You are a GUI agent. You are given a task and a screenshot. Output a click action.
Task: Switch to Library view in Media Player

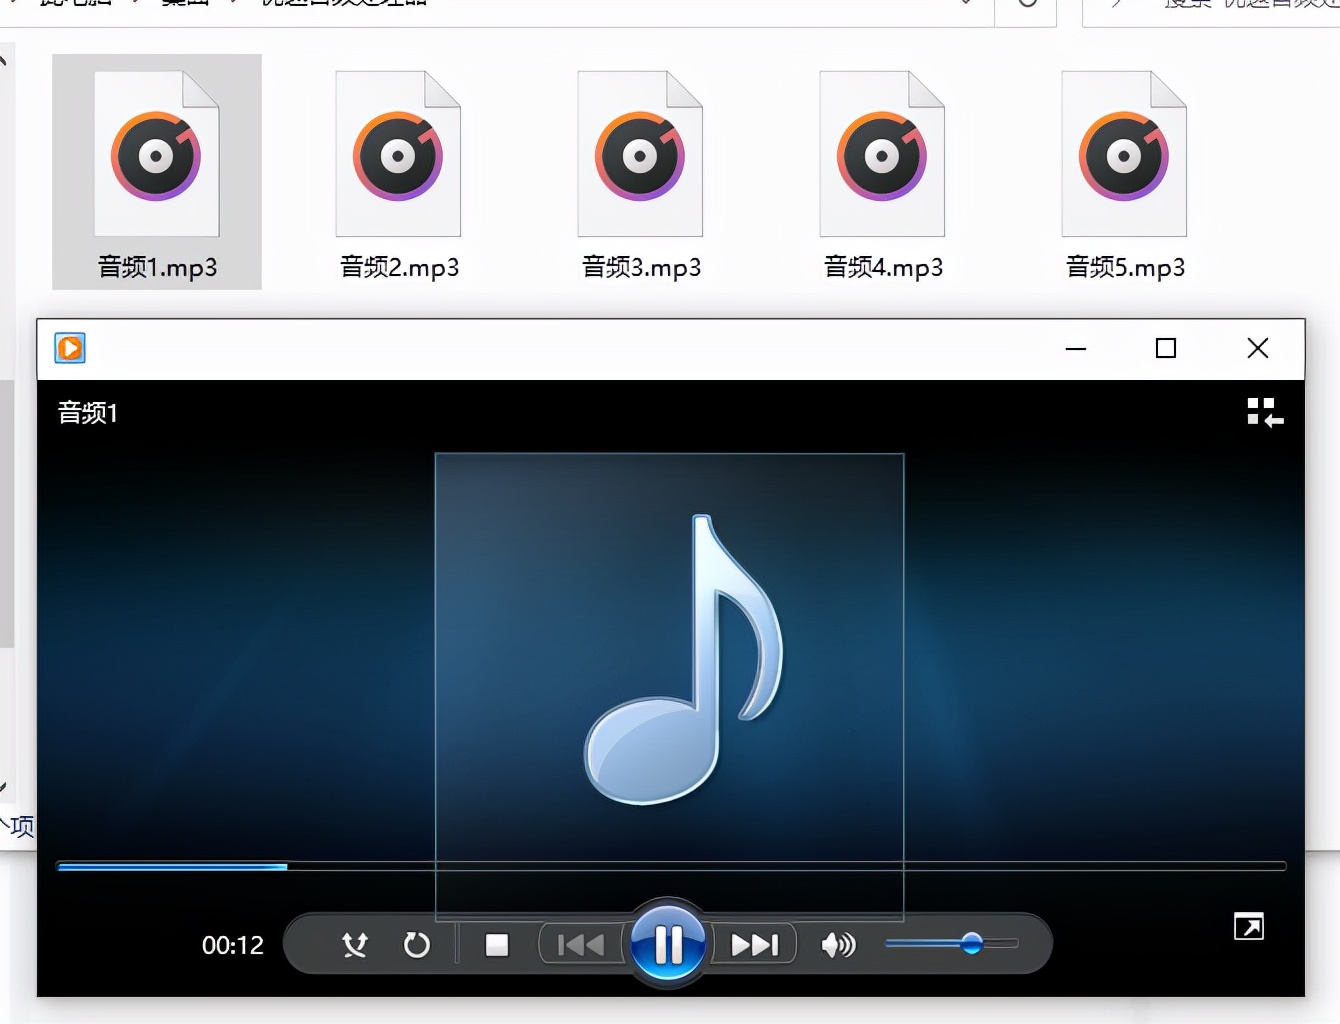1263,412
